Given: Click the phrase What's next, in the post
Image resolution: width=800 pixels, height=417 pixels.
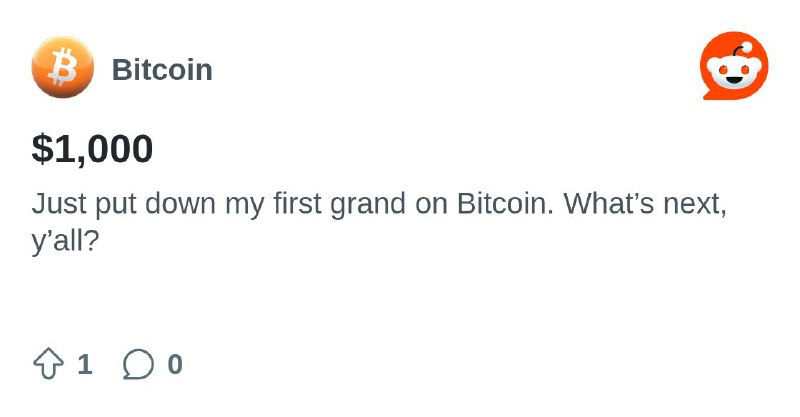Looking at the screenshot, I should [645, 204].
